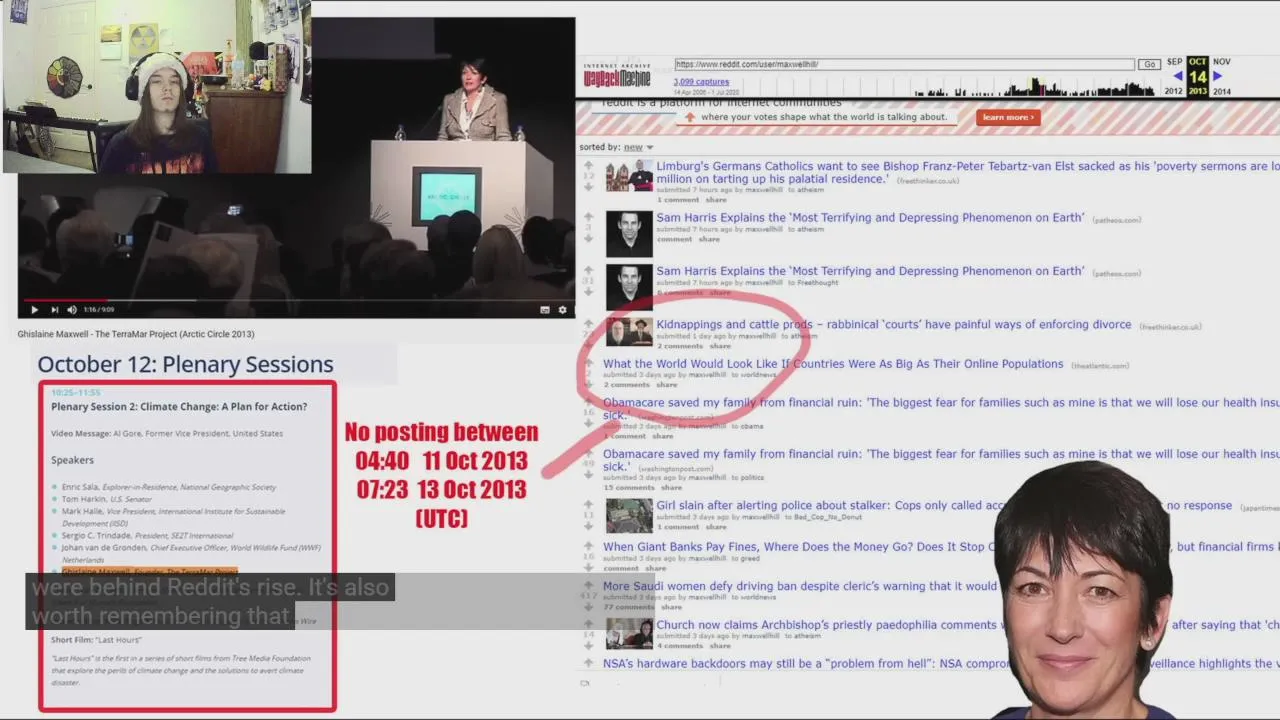Go to previous capture blue arrow
Screen dimensions: 1280x720
tap(1177, 76)
